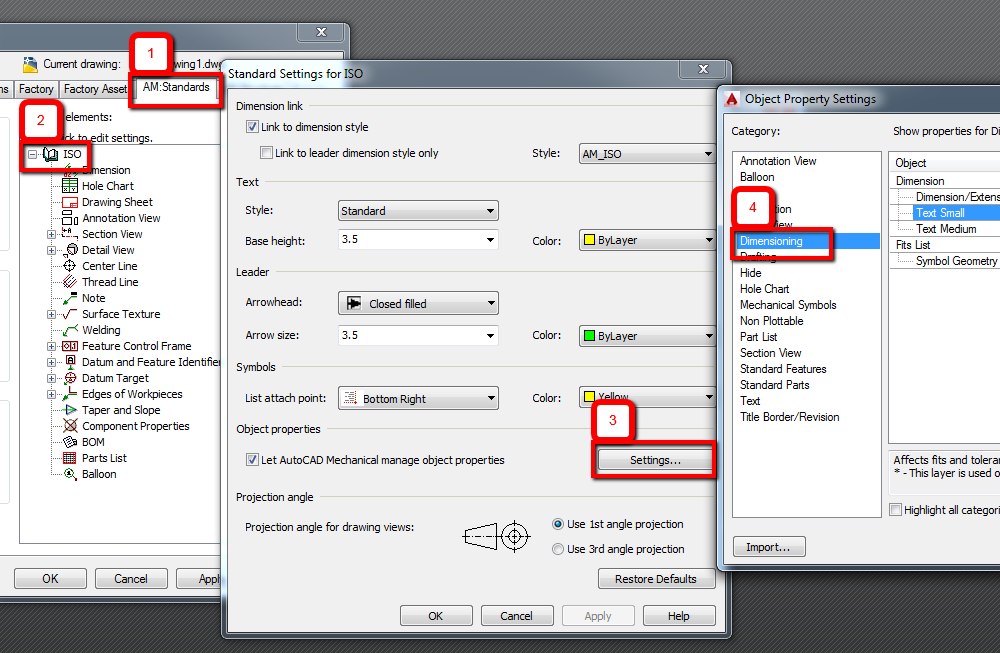Click the Settings... button
The height and width of the screenshot is (653, 1000).
tap(655, 460)
